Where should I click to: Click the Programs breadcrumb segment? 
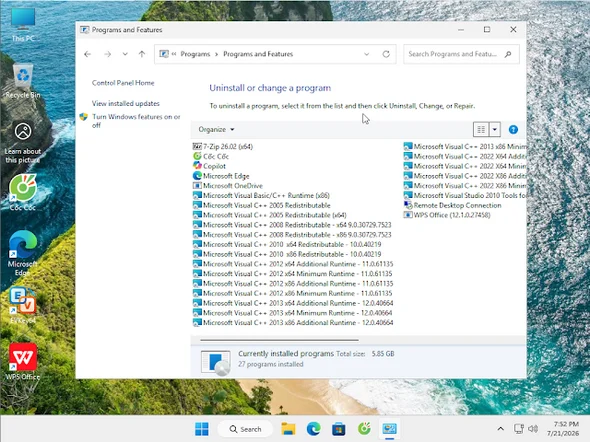click(195, 54)
